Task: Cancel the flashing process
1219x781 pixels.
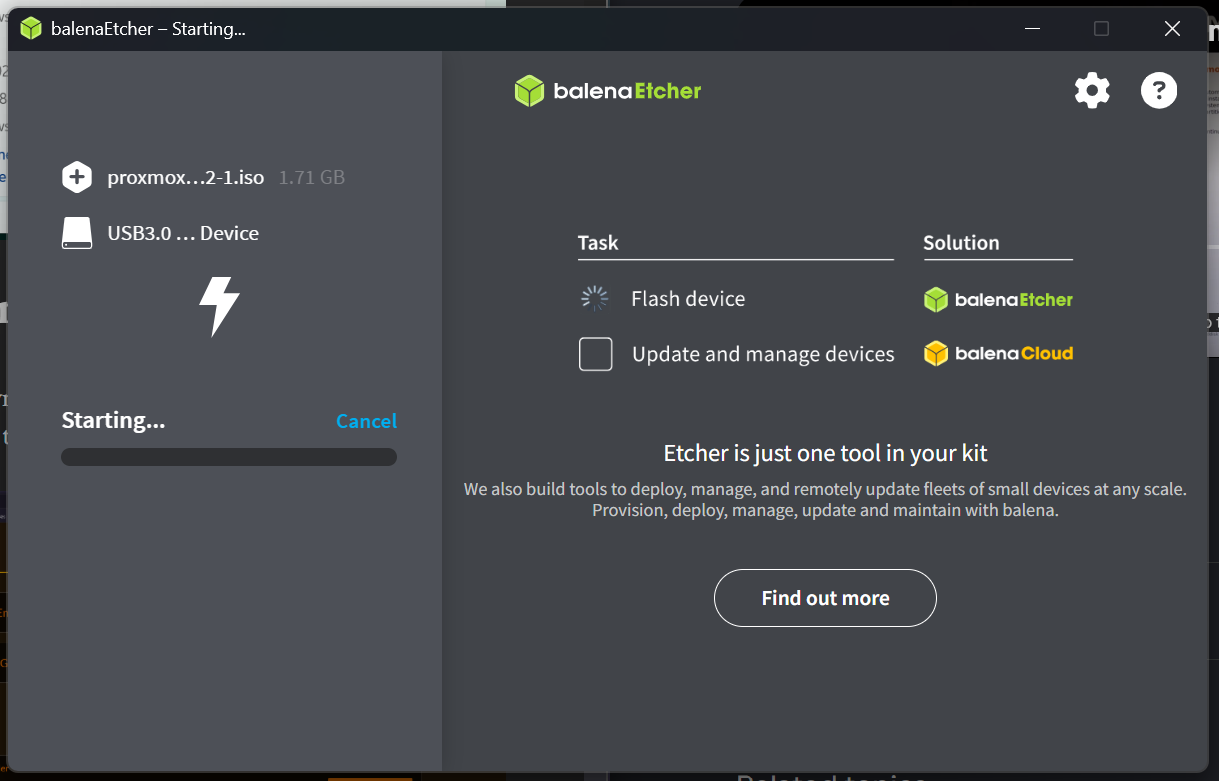Action: (x=366, y=421)
